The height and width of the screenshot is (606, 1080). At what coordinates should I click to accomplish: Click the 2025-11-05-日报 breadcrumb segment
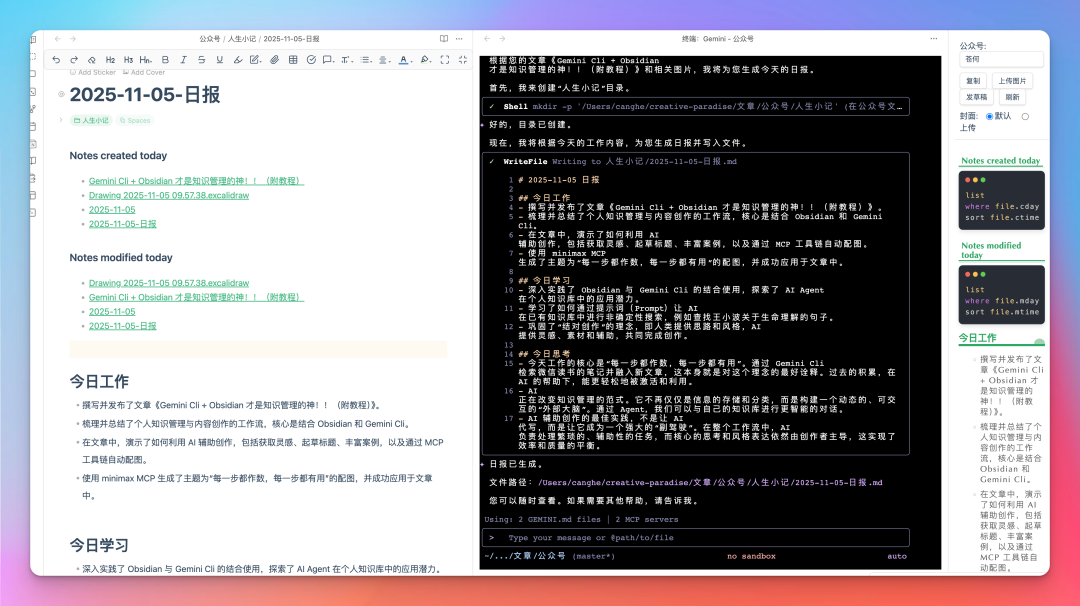(291, 39)
